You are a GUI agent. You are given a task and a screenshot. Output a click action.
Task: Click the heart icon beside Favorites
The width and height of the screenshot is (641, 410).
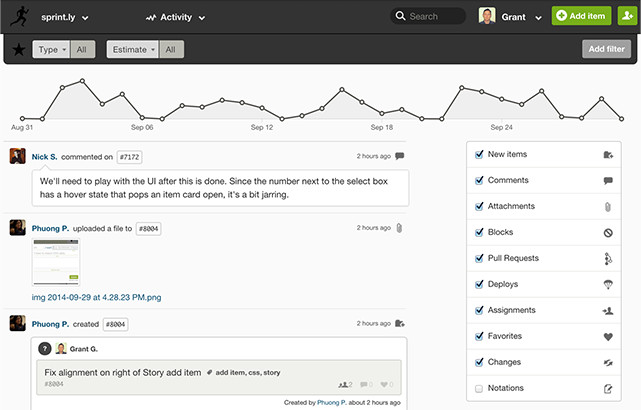pyautogui.click(x=608, y=337)
